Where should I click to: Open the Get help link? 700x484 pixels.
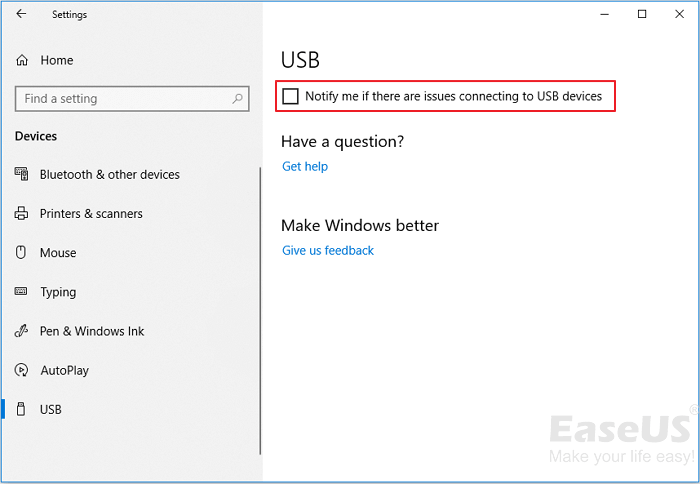[305, 166]
